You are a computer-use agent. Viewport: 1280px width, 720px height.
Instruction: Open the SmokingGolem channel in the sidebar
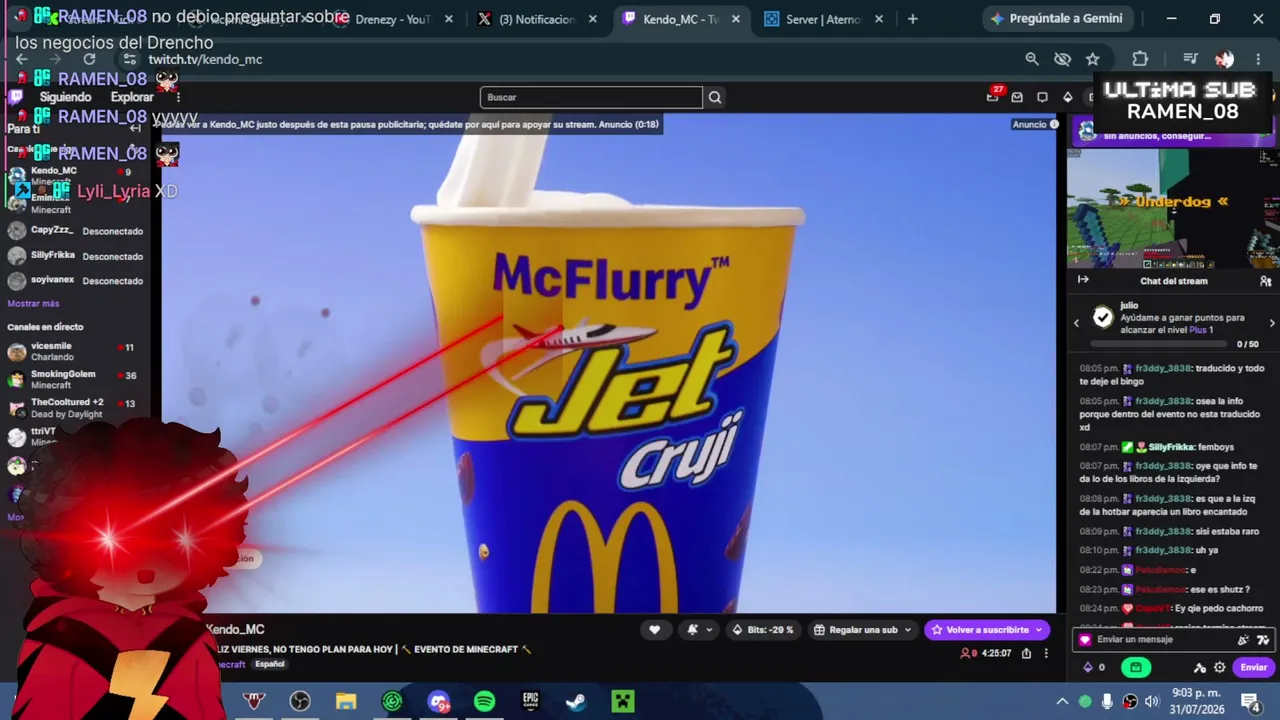[75, 379]
